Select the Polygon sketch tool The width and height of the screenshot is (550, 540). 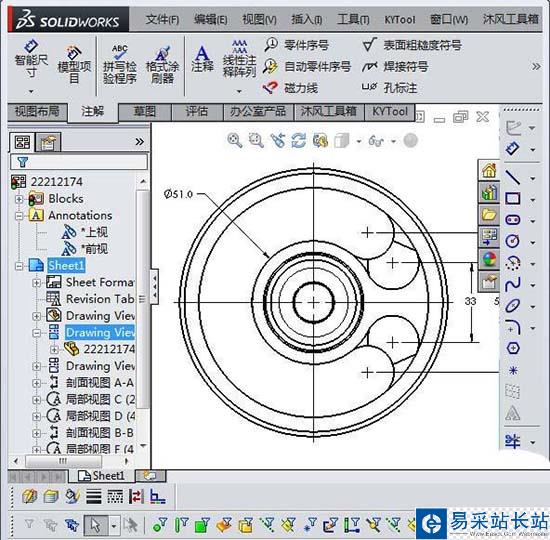point(512,348)
